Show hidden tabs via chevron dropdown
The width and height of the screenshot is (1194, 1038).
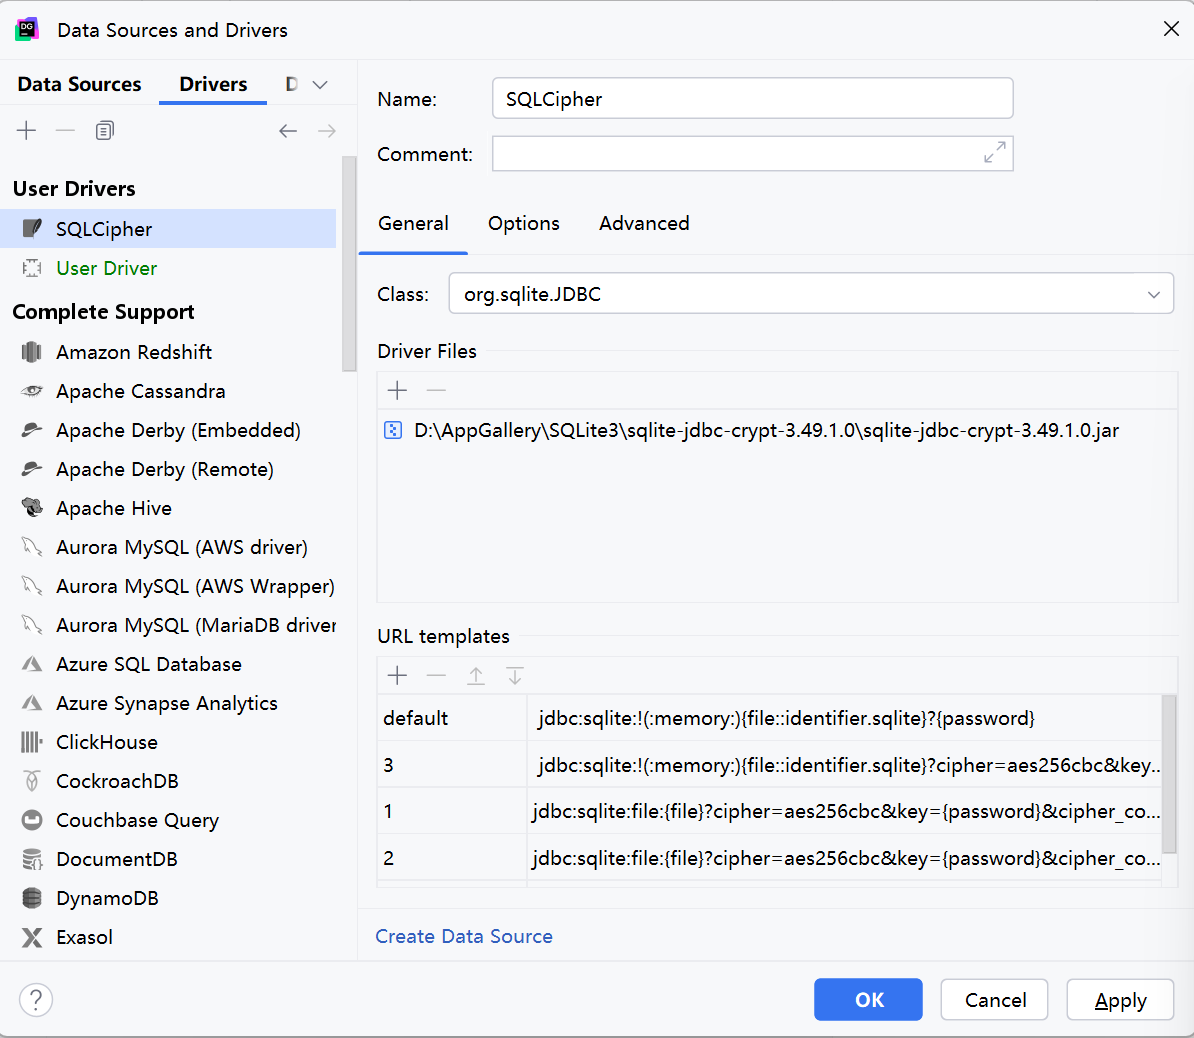pyautogui.click(x=320, y=85)
